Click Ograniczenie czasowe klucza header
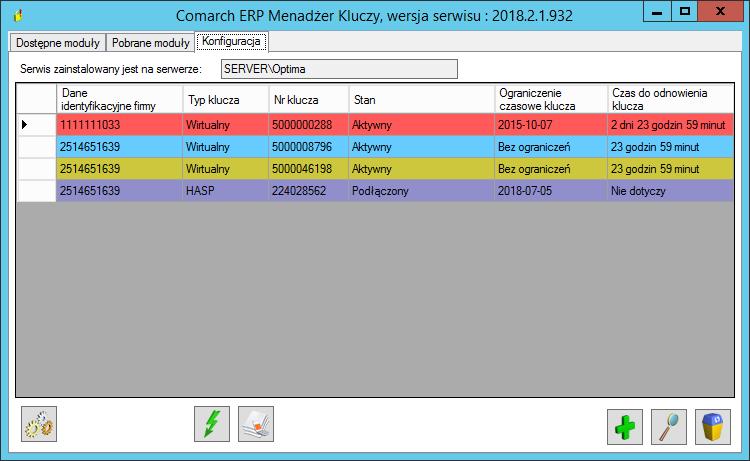 pyautogui.click(x=551, y=99)
